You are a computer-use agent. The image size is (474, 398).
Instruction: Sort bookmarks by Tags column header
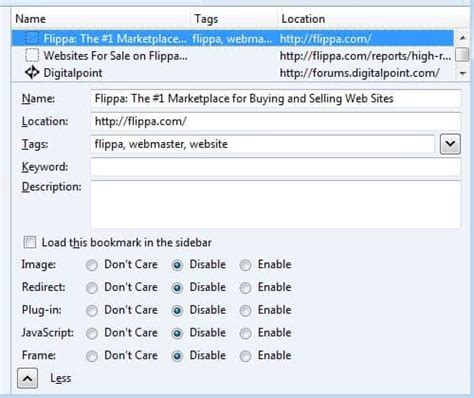(234, 19)
